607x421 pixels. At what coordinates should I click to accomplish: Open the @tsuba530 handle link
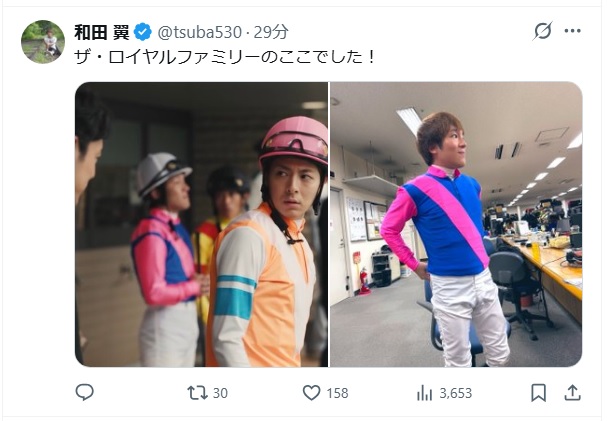coord(200,32)
